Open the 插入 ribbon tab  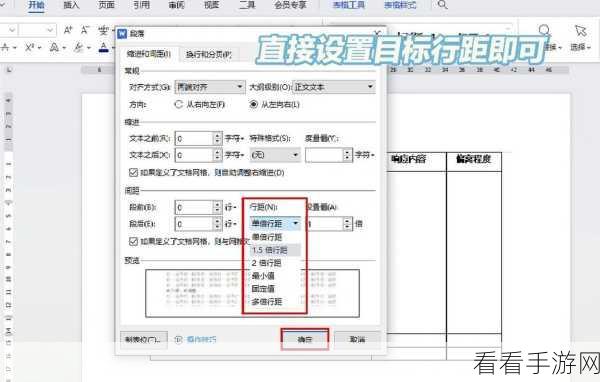[71, 5]
